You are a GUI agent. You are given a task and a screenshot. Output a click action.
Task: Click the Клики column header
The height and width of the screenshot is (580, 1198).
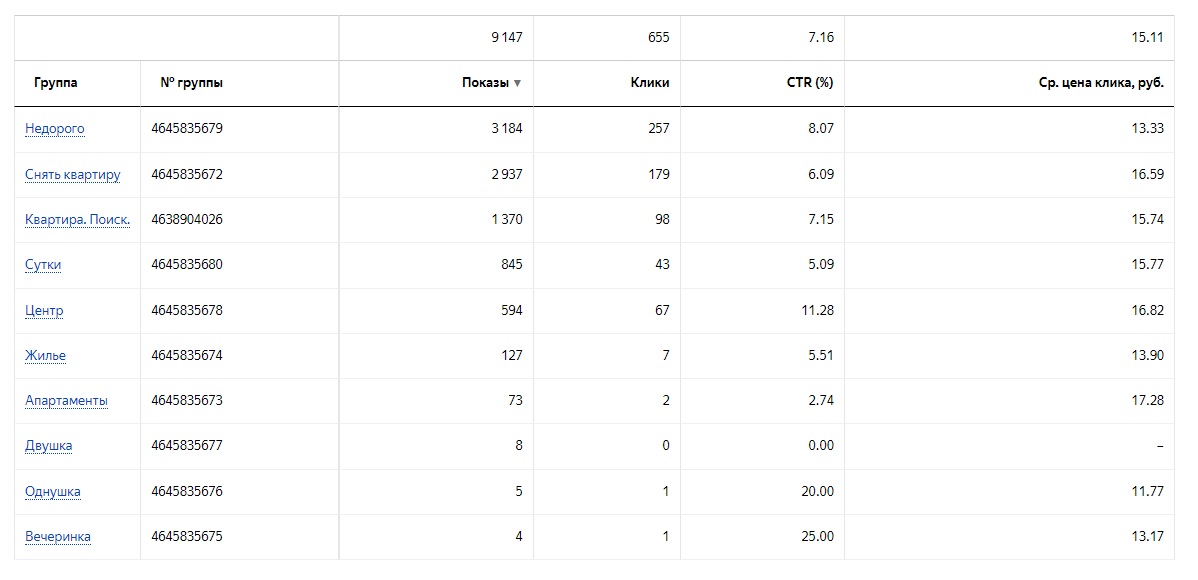(650, 83)
